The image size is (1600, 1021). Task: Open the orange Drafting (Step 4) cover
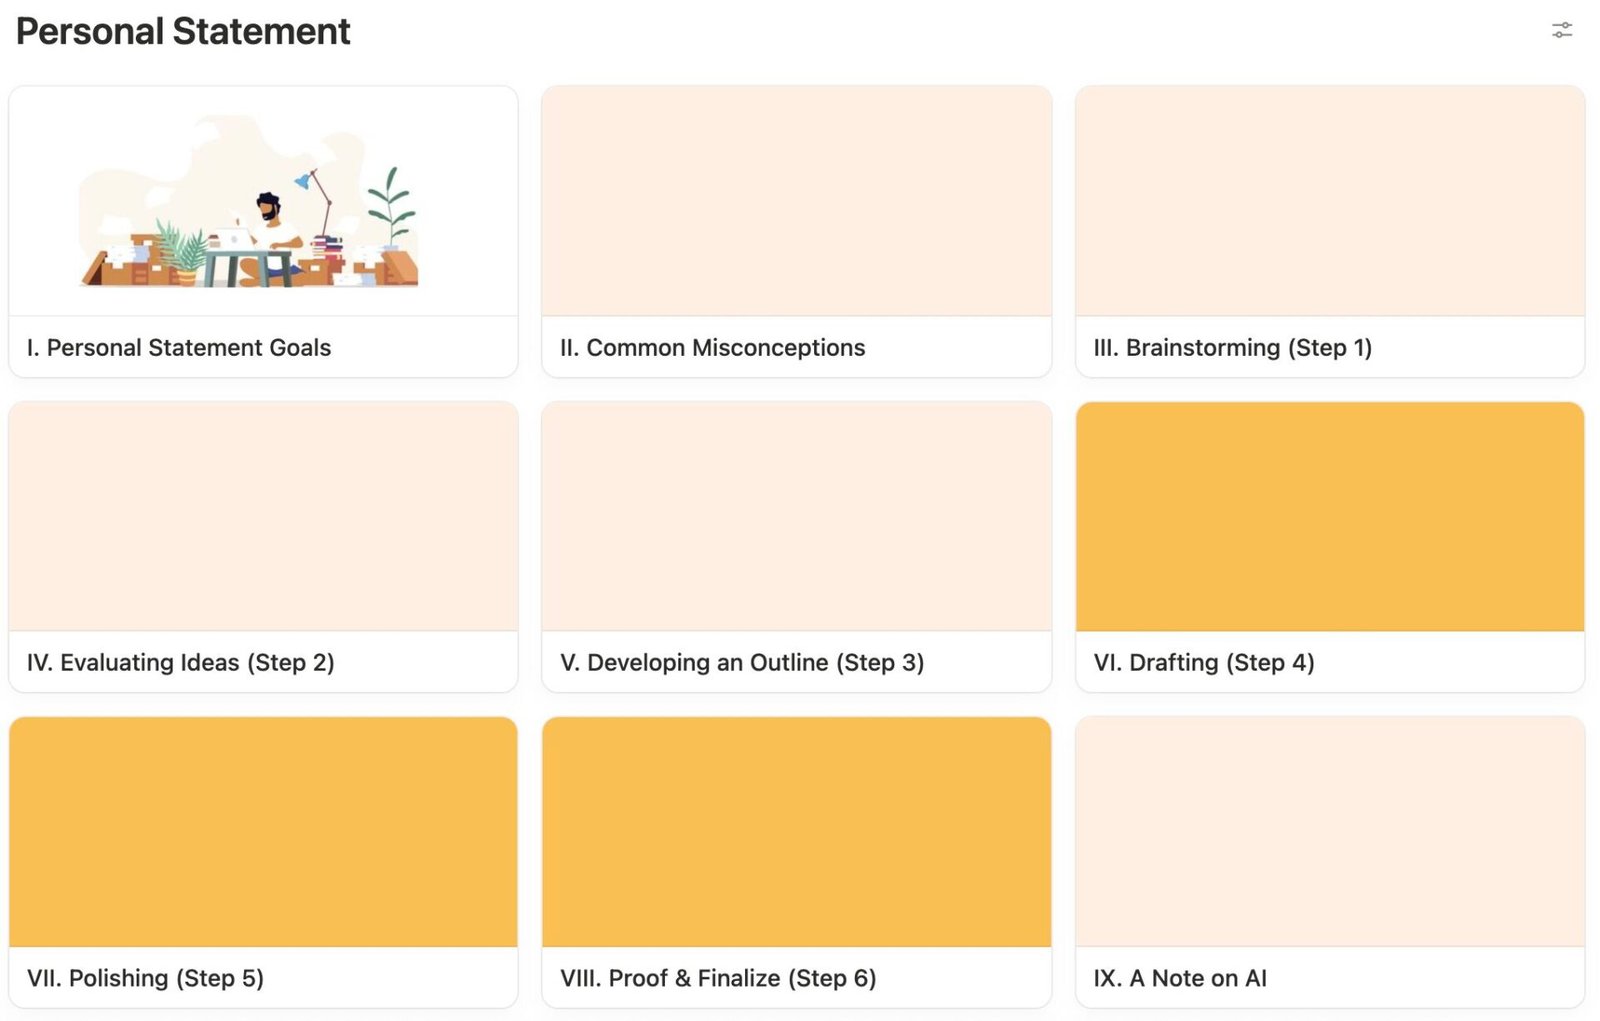[1330, 516]
